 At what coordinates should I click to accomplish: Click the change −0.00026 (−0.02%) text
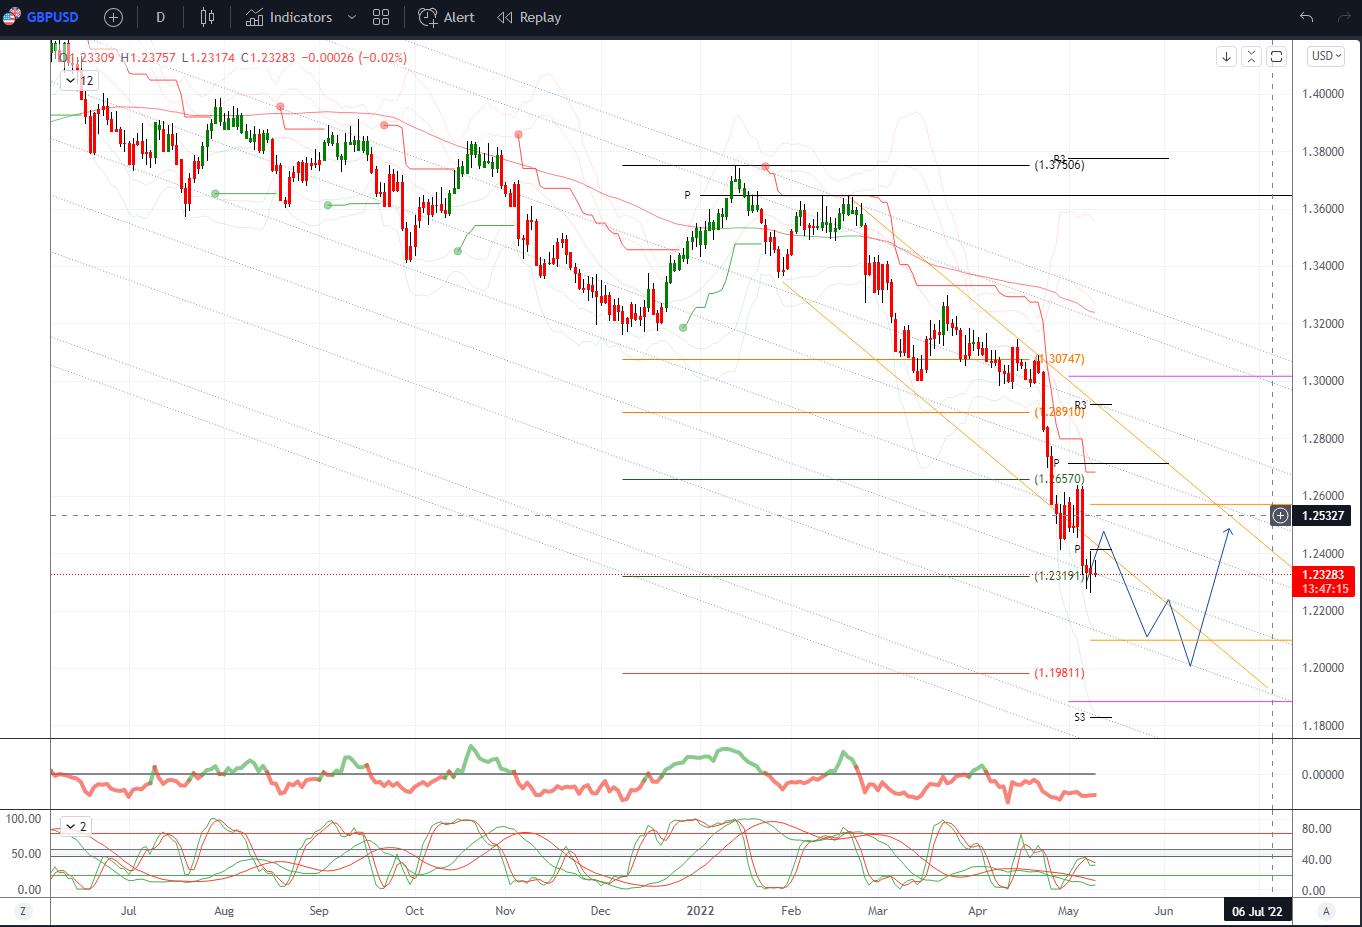coord(354,58)
